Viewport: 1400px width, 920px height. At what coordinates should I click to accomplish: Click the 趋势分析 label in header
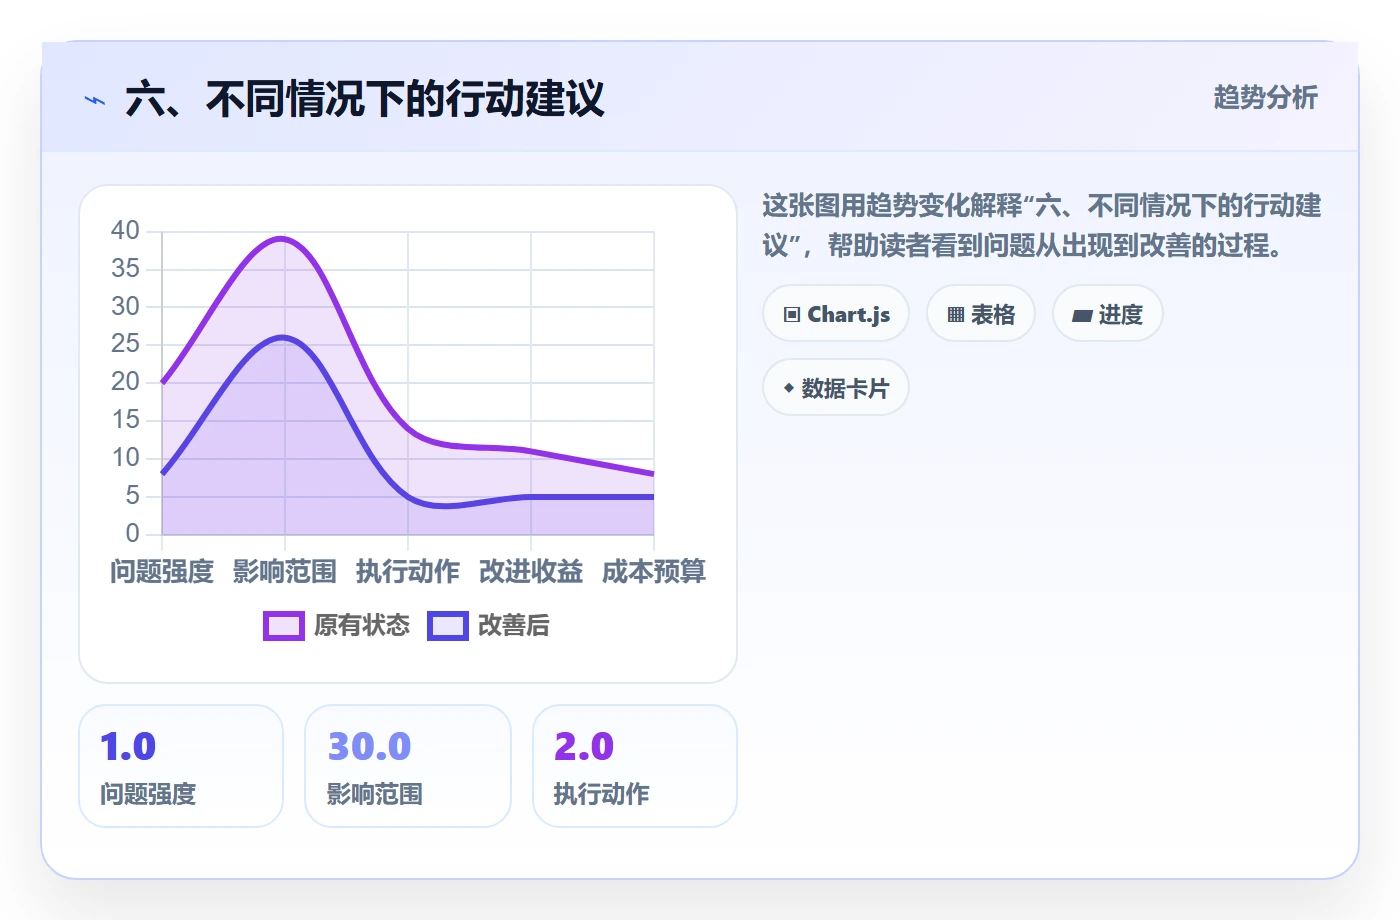click(1266, 98)
